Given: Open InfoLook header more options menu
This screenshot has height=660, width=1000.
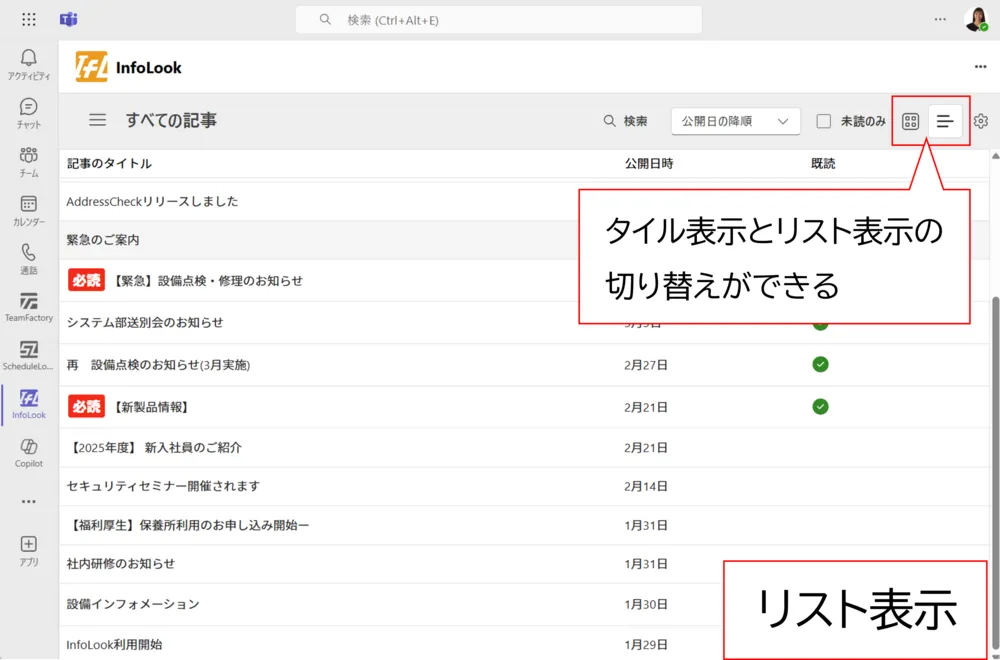Looking at the screenshot, I should click(980, 67).
